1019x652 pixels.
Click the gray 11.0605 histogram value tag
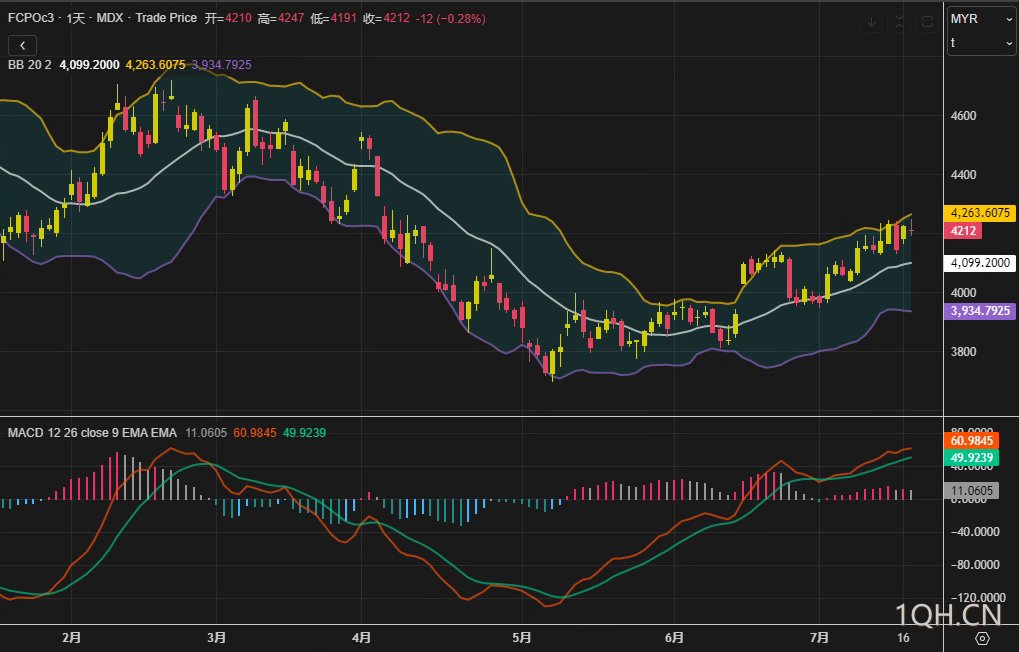coord(972,491)
